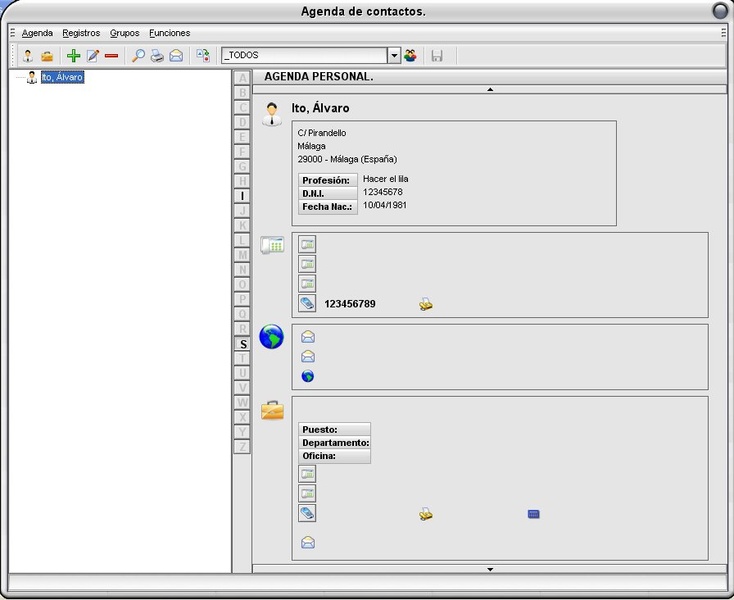The width and height of the screenshot is (734, 600).
Task: Click the small globe website icon
Action: (x=308, y=376)
